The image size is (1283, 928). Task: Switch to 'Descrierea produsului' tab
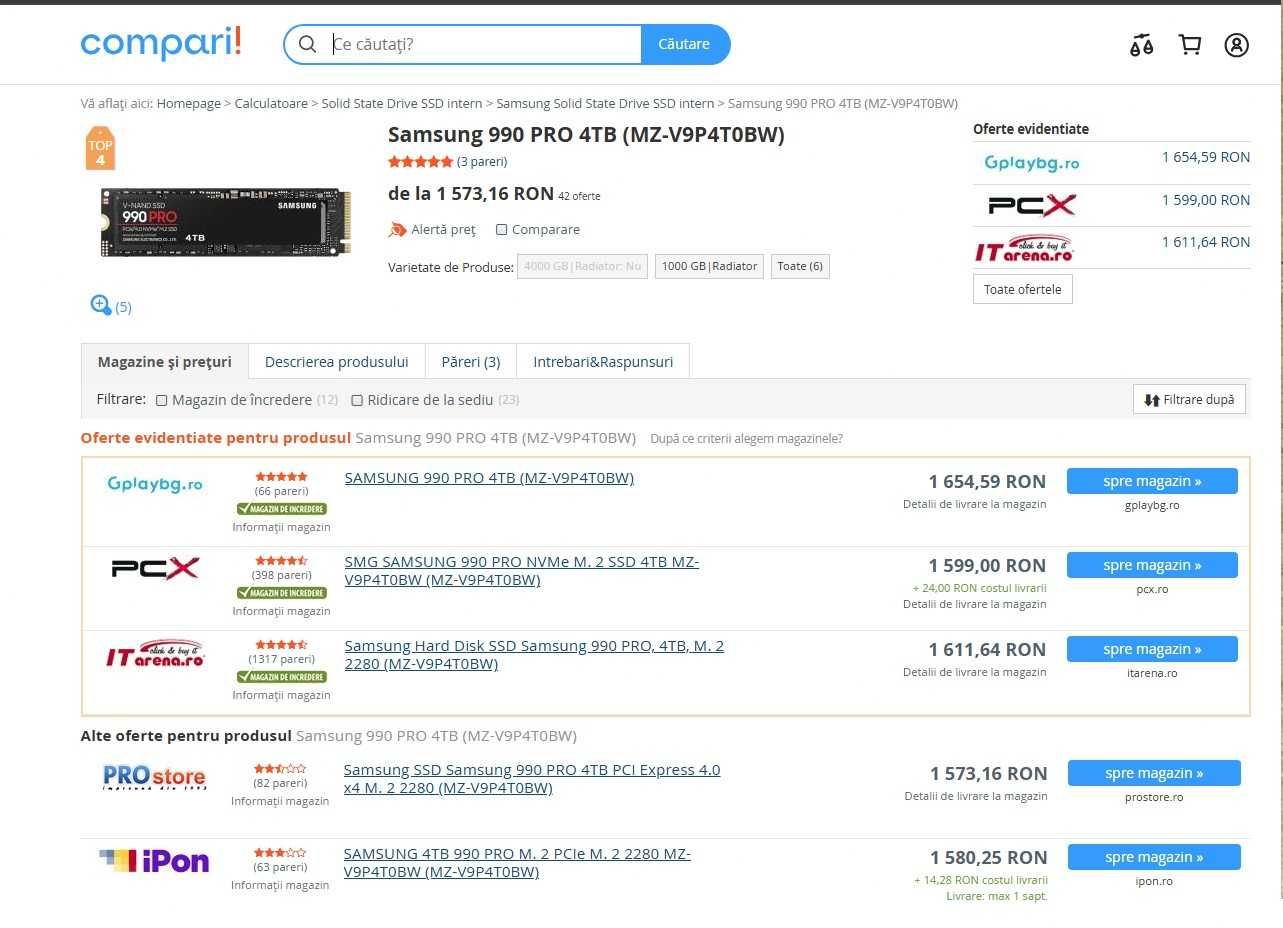coord(337,362)
